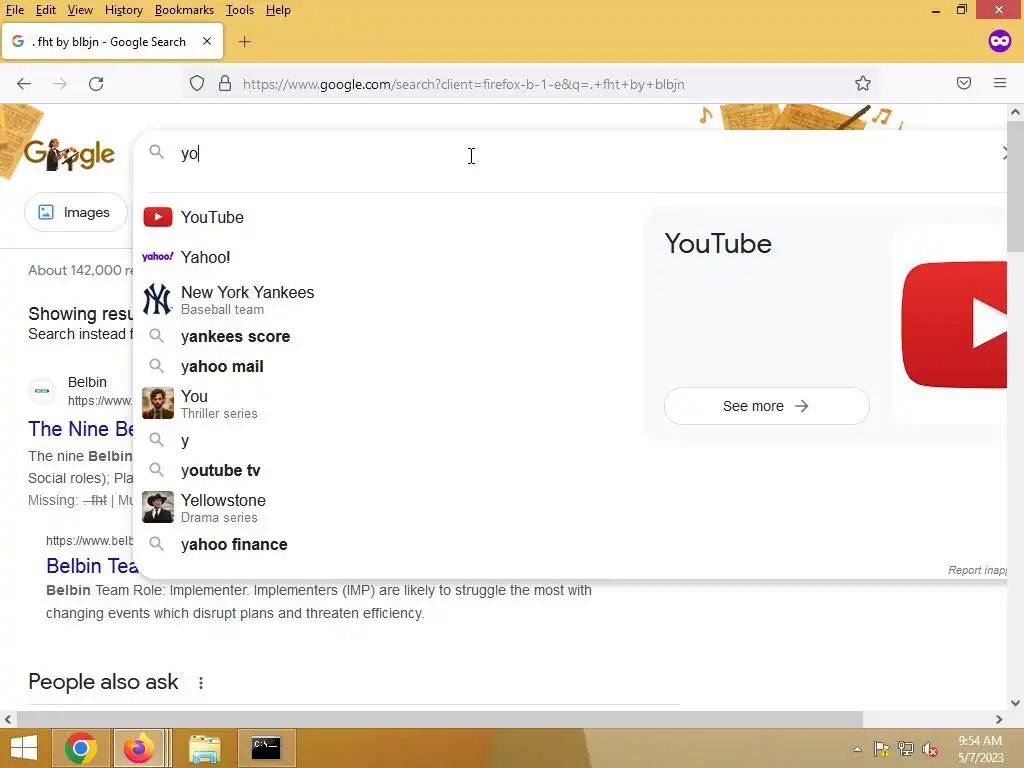The image size is (1024, 768).
Task: Click the site padlock icon
Action: 225,84
